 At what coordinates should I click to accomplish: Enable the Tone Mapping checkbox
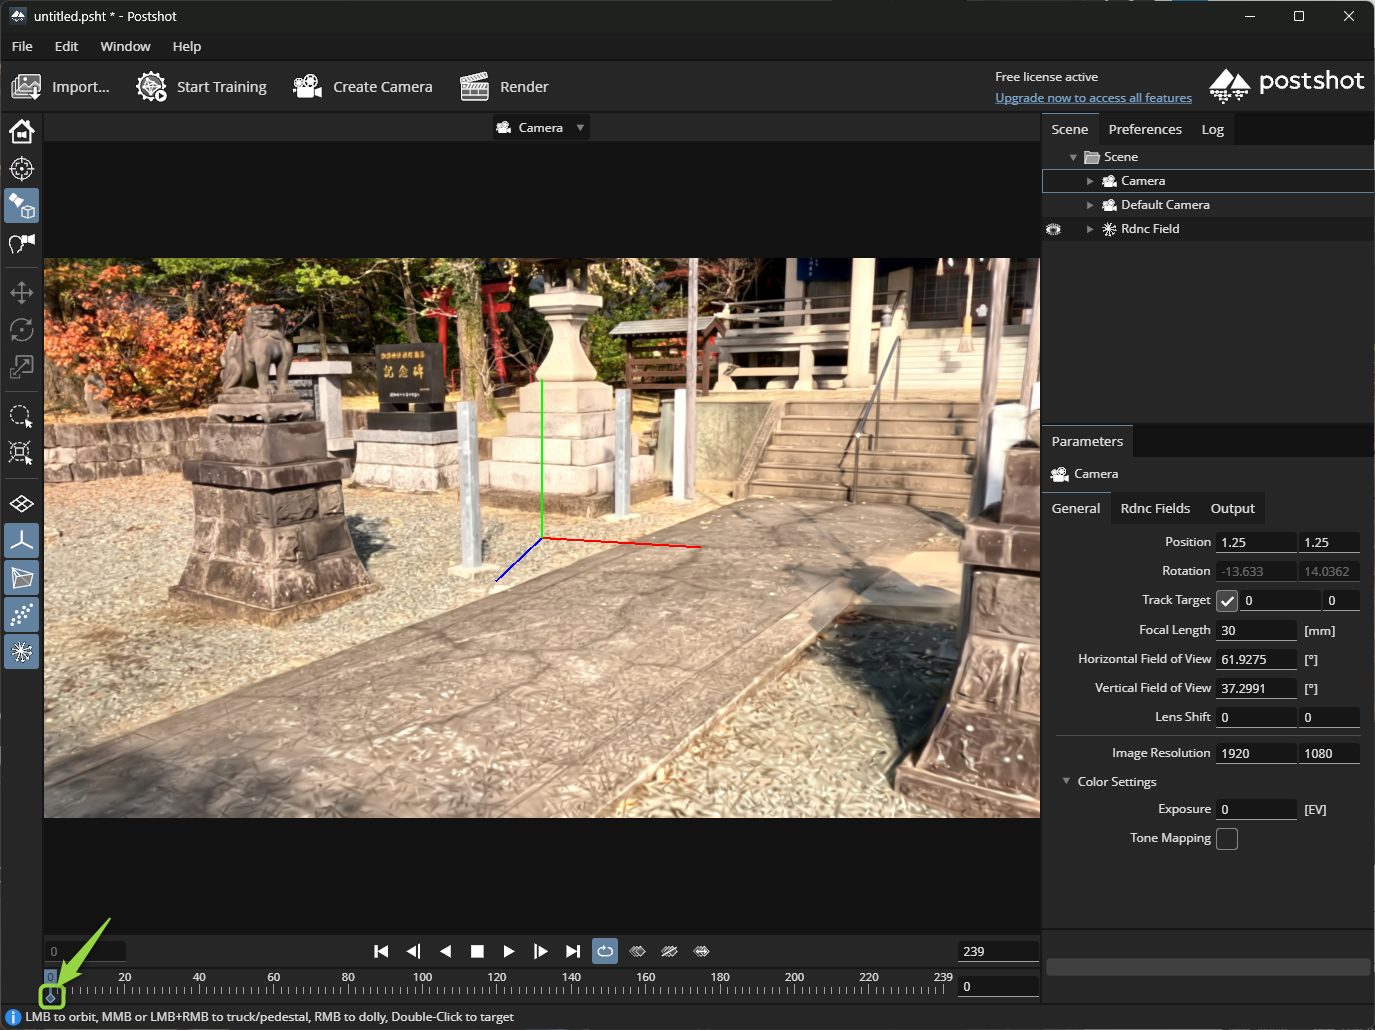(x=1227, y=839)
